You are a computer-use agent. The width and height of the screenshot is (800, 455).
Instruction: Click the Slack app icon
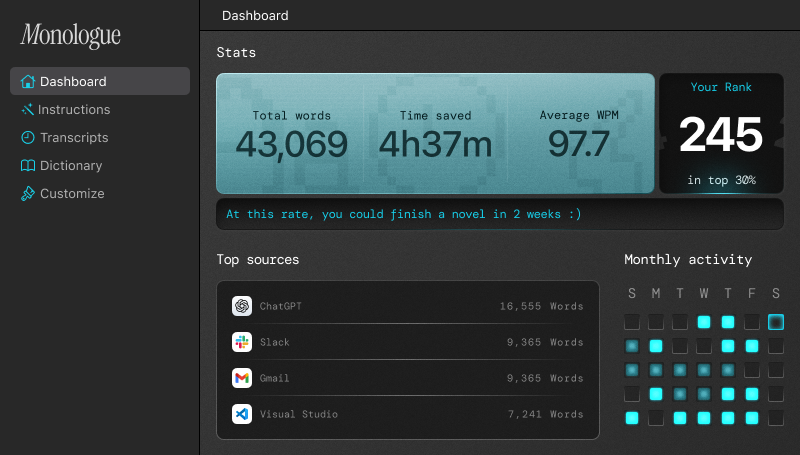tap(241, 342)
